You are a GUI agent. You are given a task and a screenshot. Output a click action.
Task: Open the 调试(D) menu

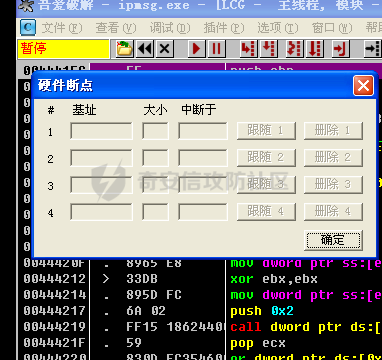(170, 28)
